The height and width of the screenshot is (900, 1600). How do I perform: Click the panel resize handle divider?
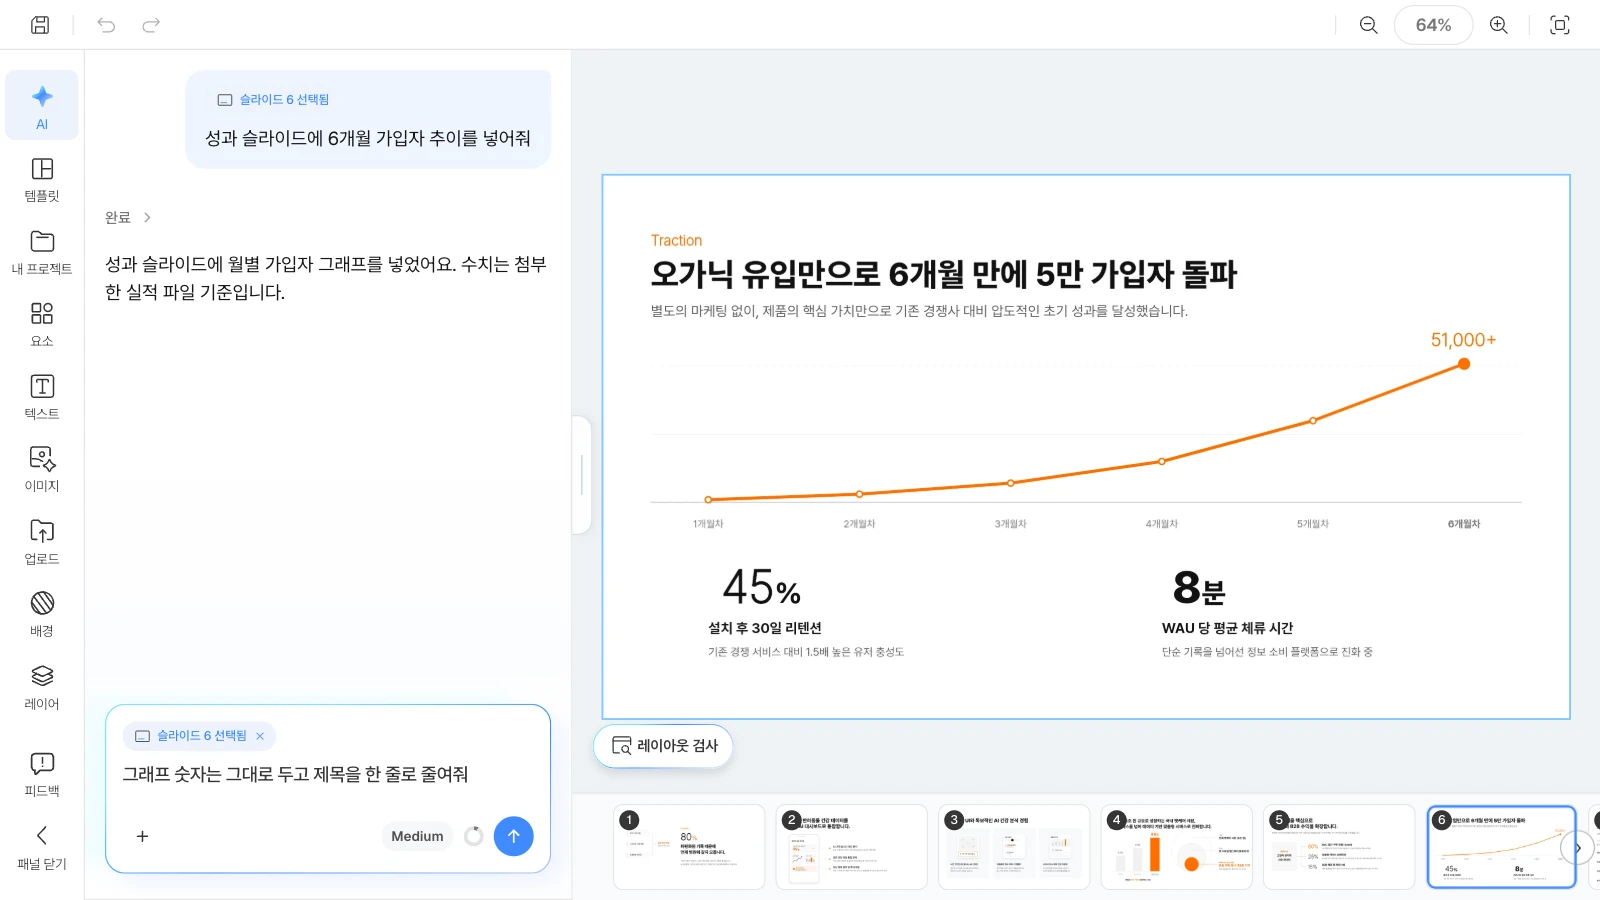click(x=582, y=475)
